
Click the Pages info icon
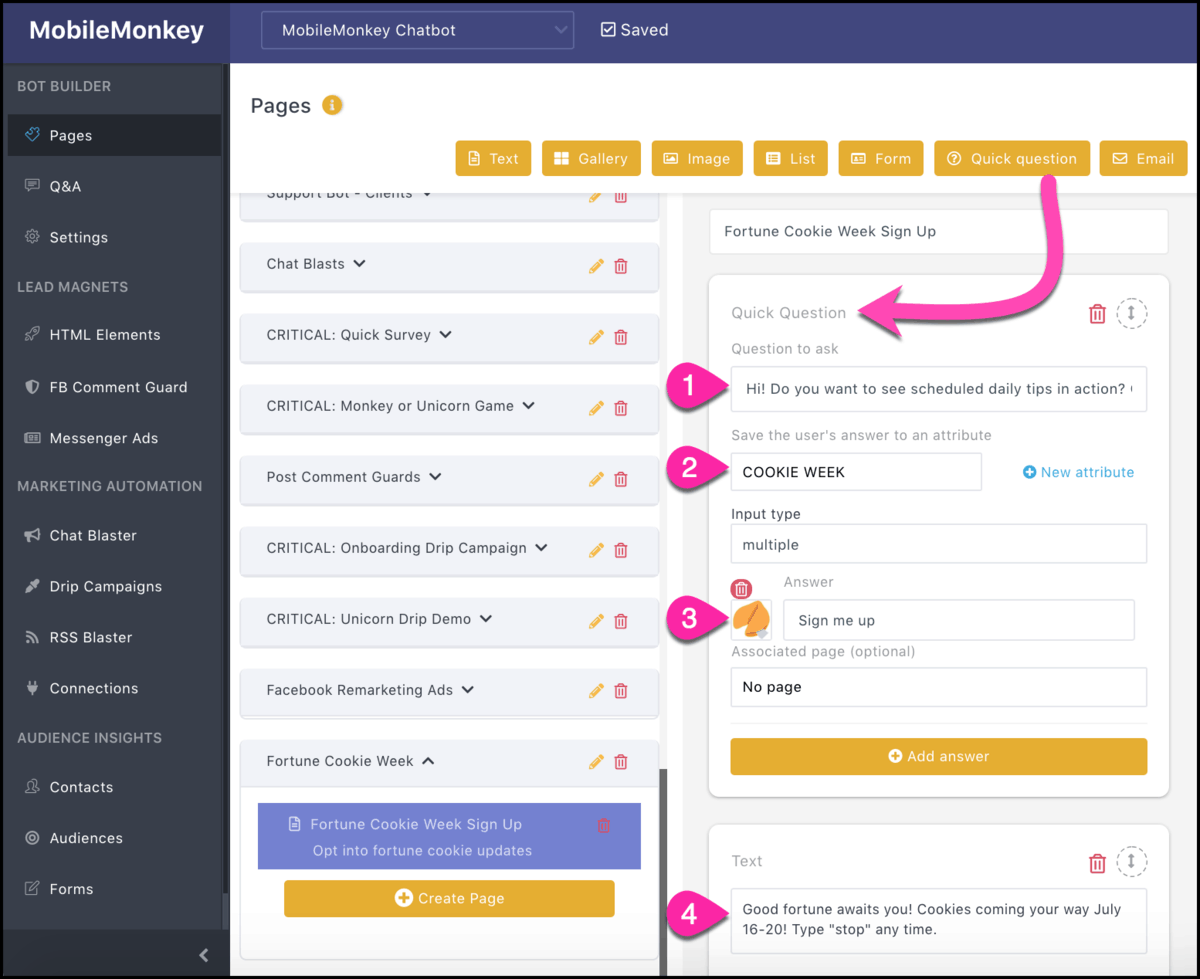pyautogui.click(x=333, y=105)
